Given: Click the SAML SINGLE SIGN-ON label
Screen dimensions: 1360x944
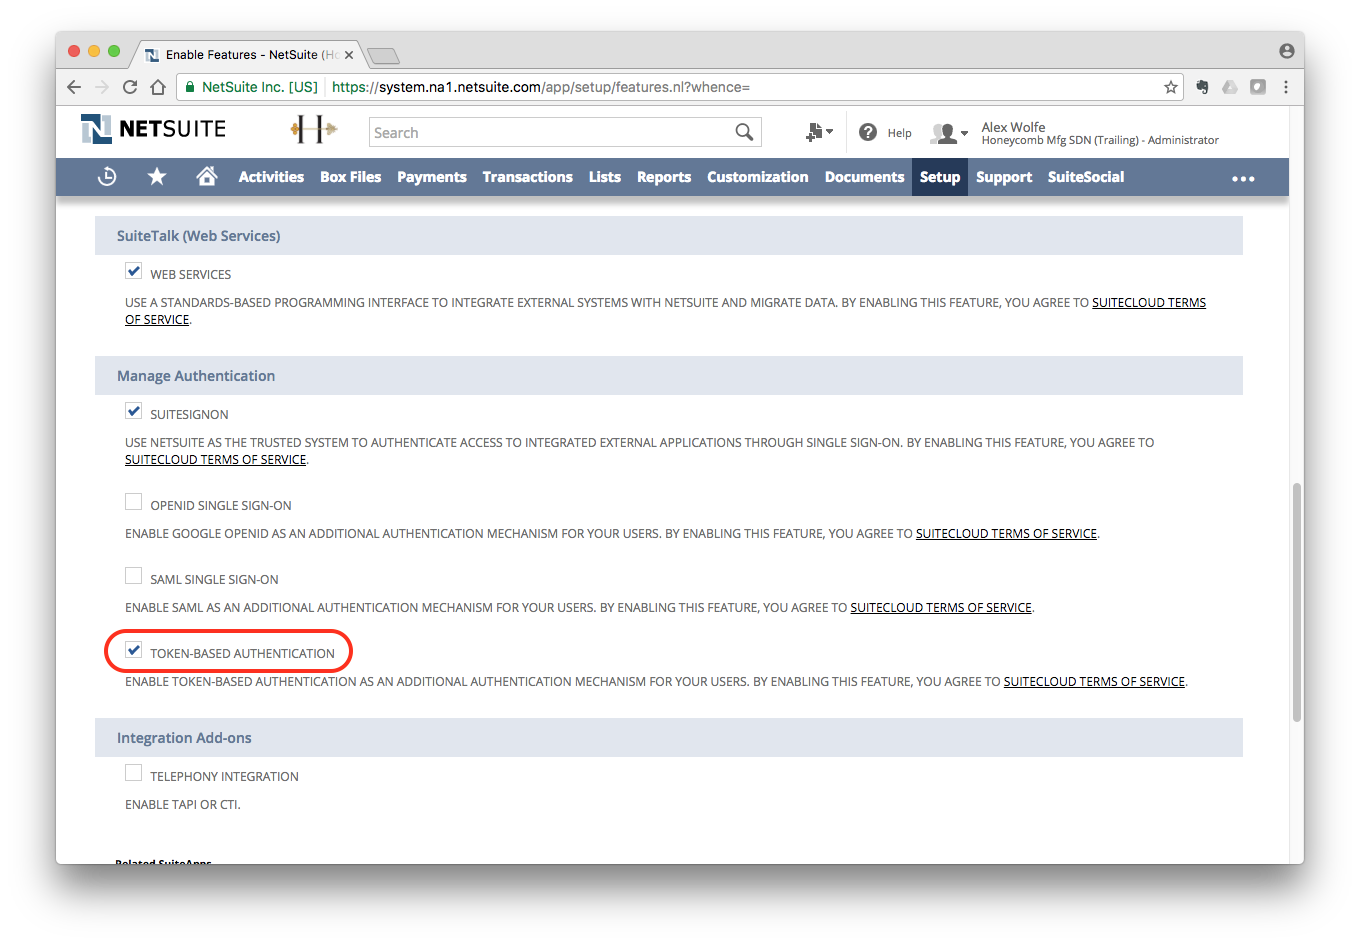Looking at the screenshot, I should [214, 579].
